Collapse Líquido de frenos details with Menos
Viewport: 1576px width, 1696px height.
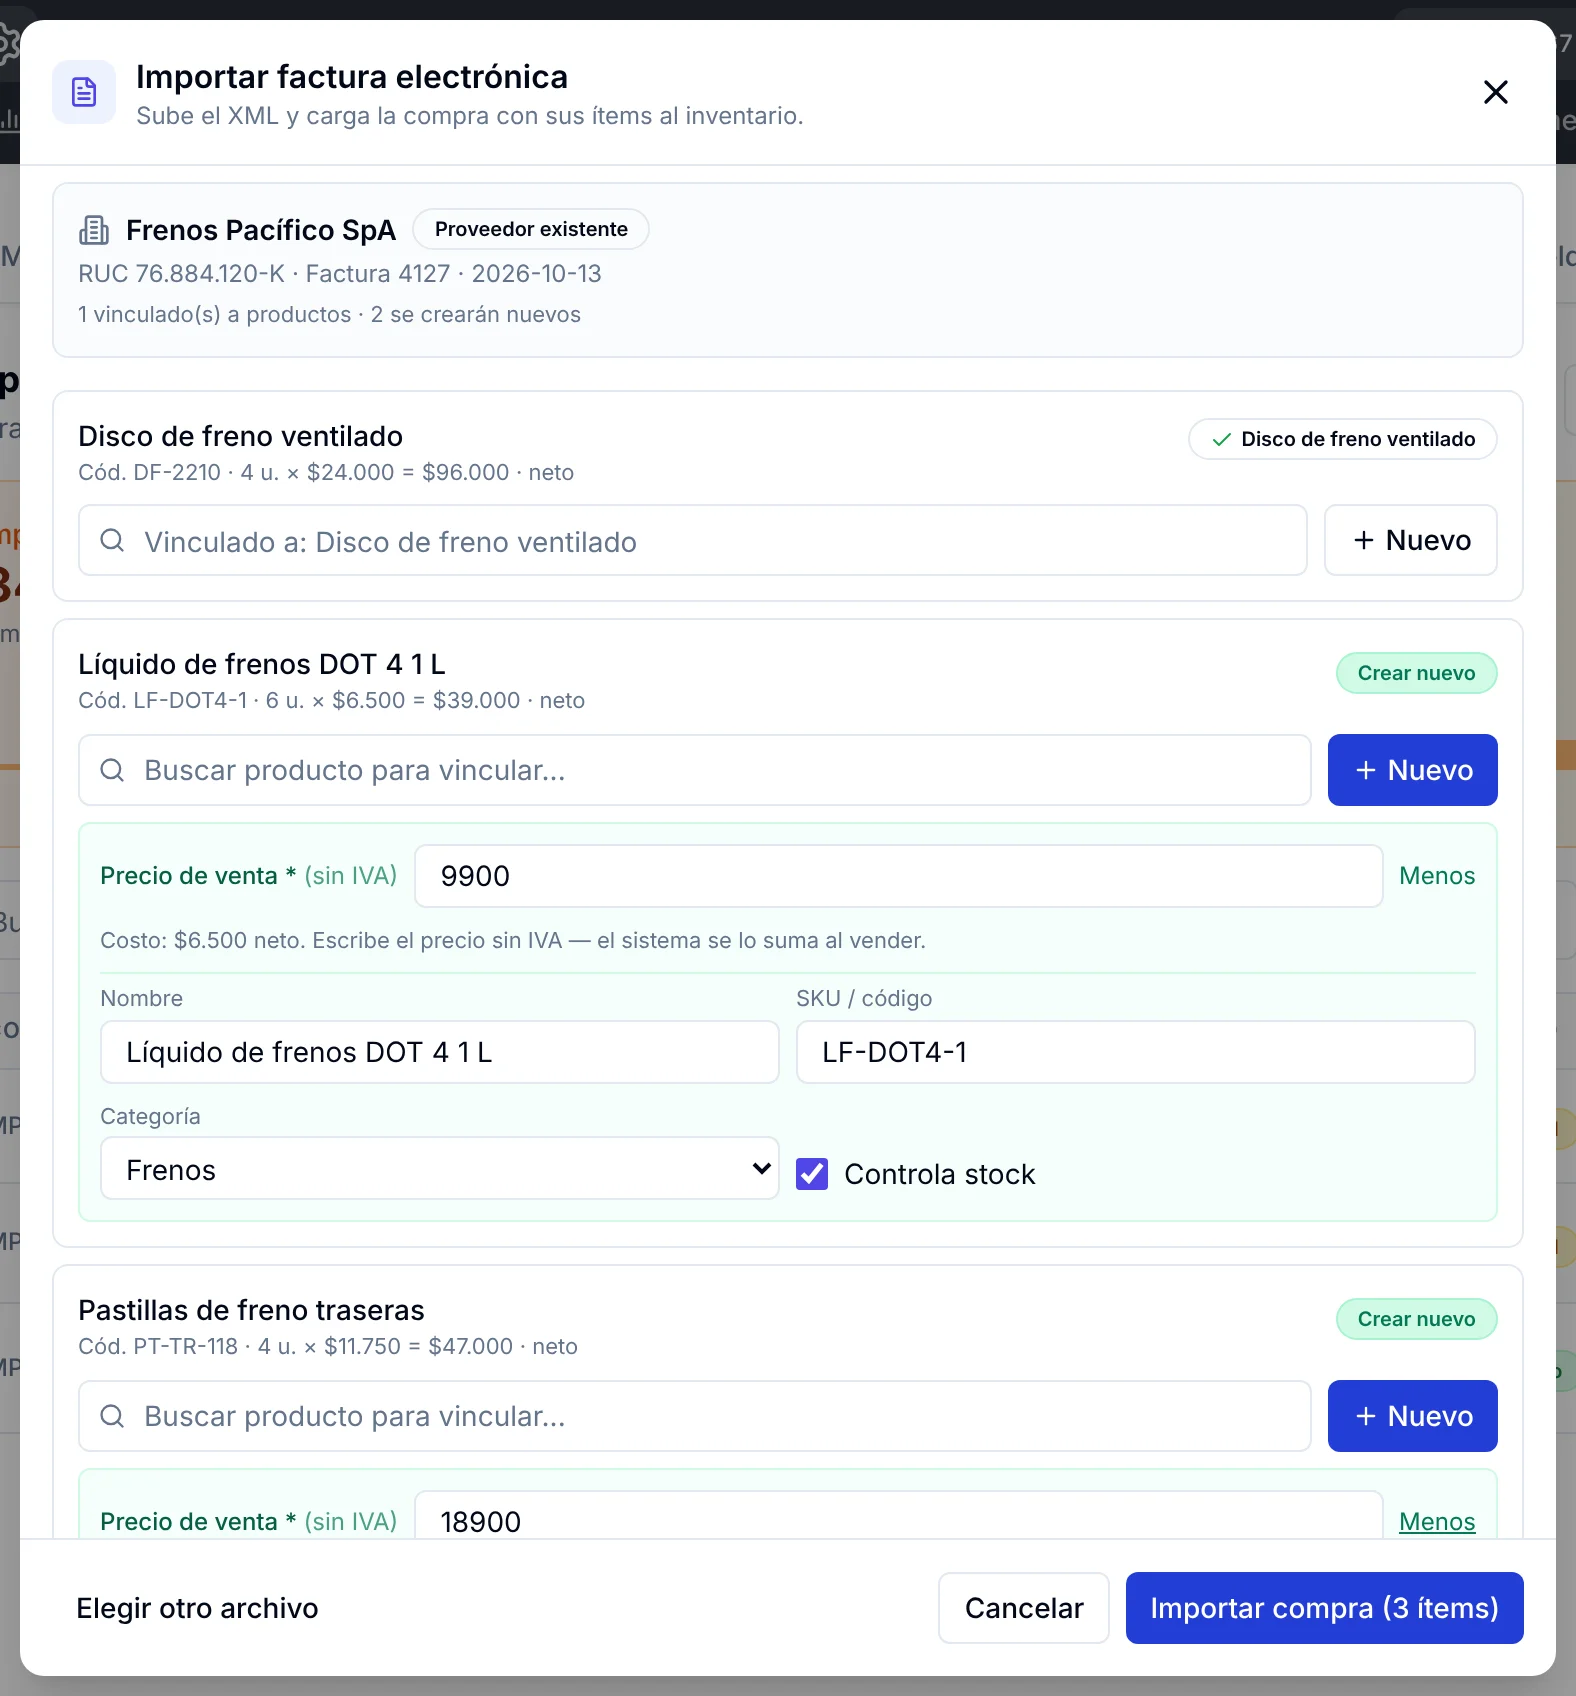pyautogui.click(x=1437, y=876)
